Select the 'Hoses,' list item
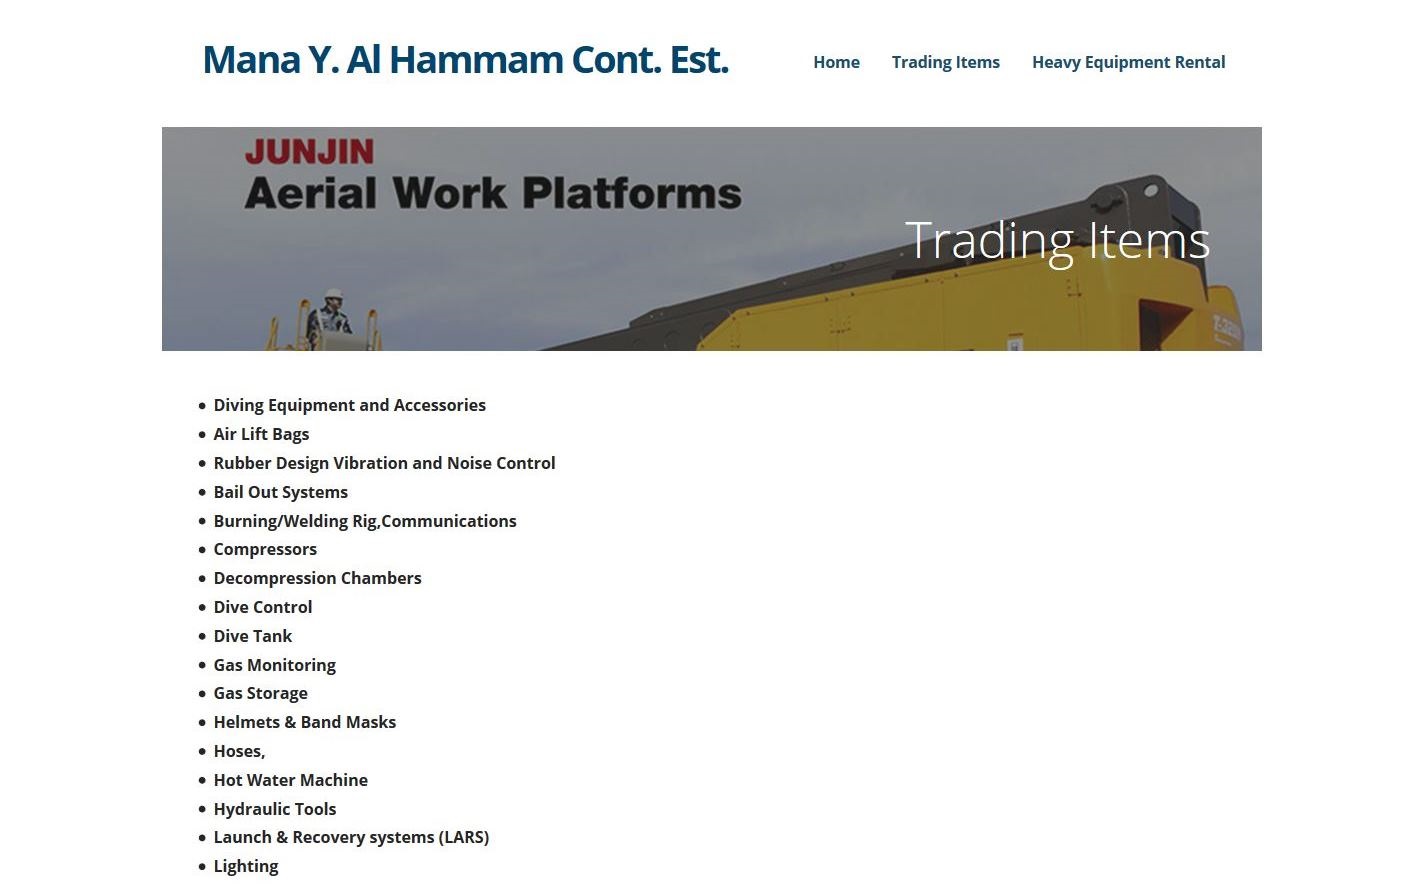 [239, 751]
